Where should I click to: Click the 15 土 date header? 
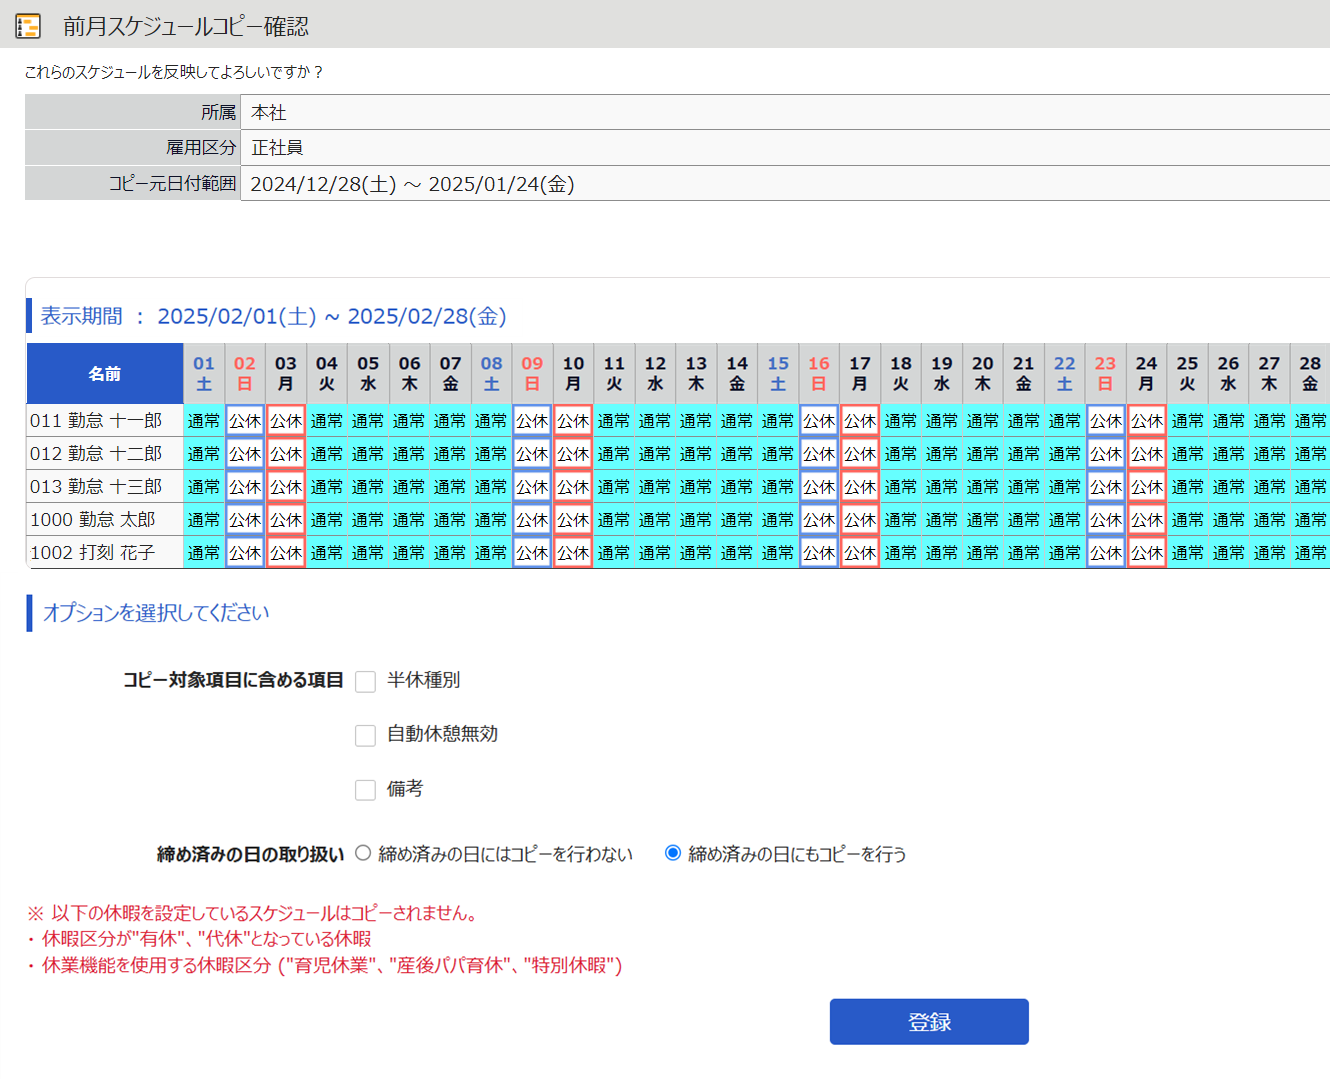(x=778, y=373)
